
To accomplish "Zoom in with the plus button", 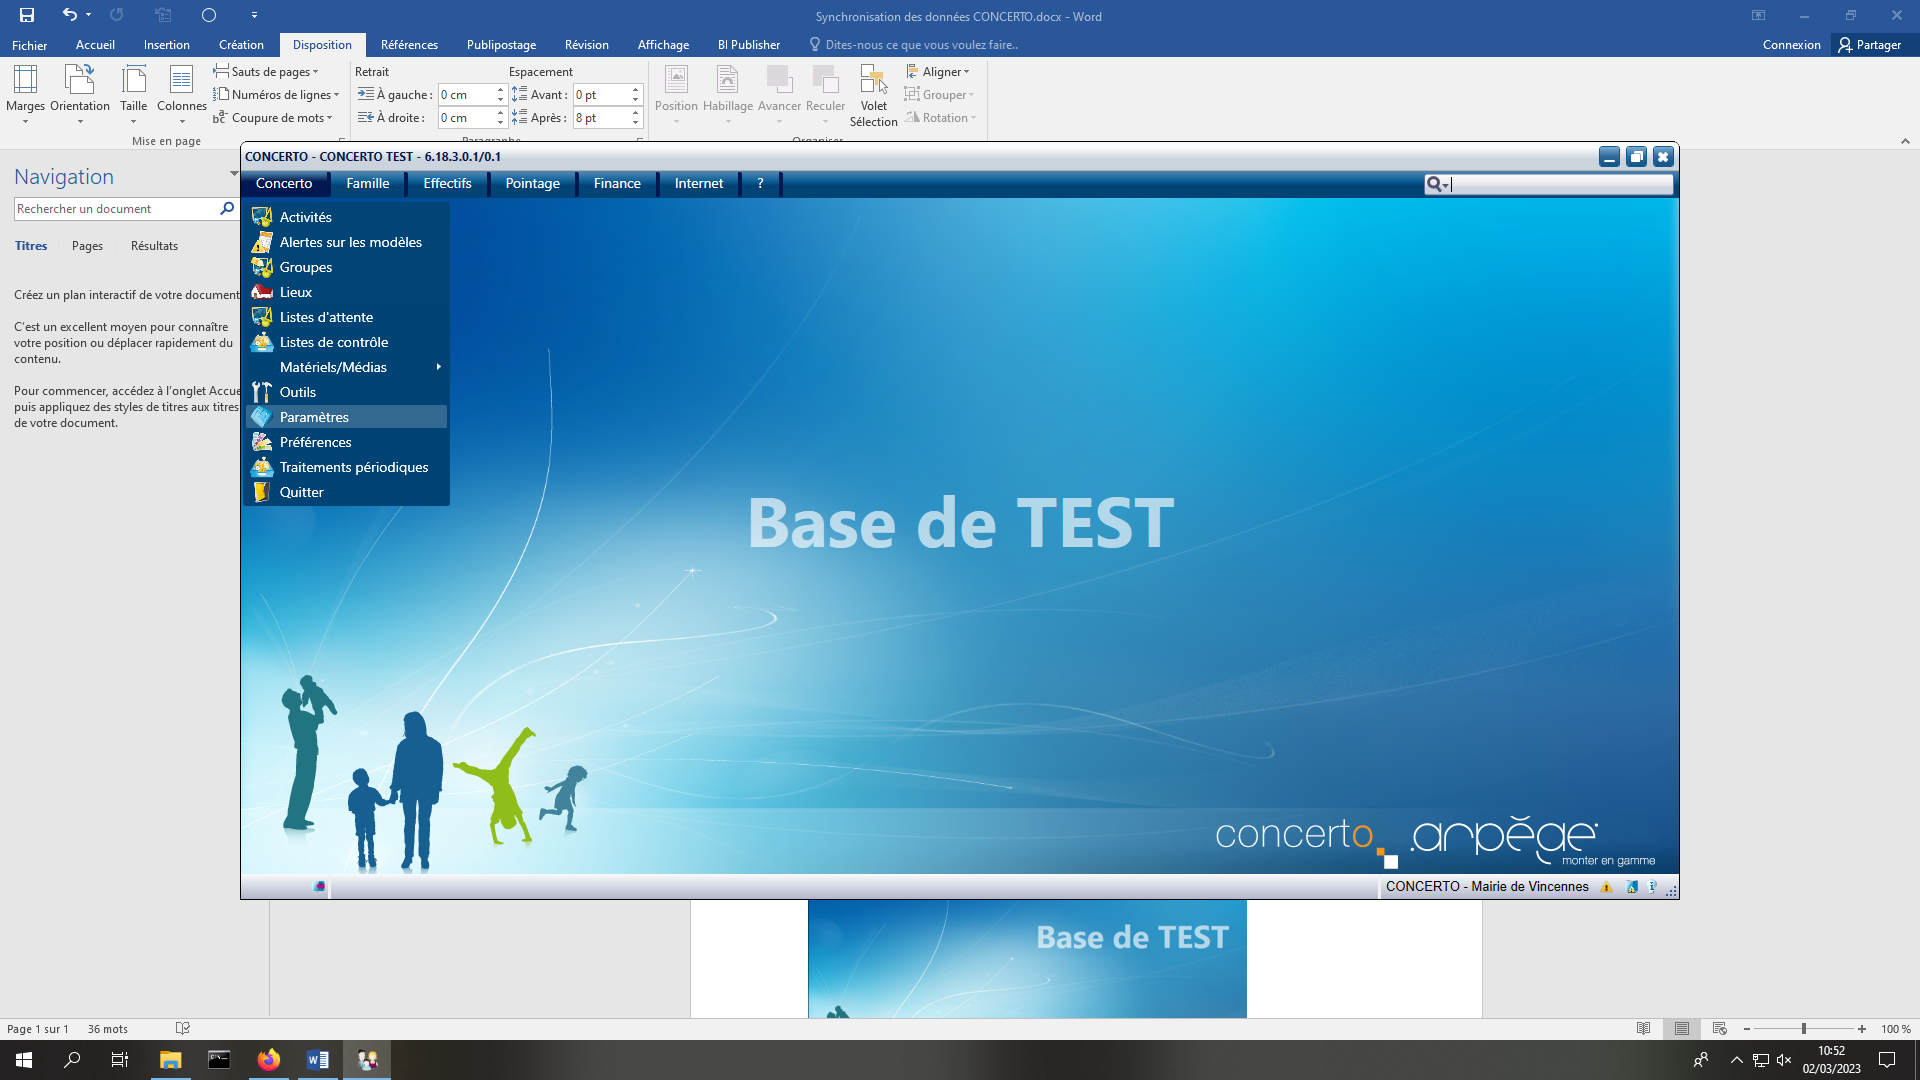I will pos(1862,1029).
